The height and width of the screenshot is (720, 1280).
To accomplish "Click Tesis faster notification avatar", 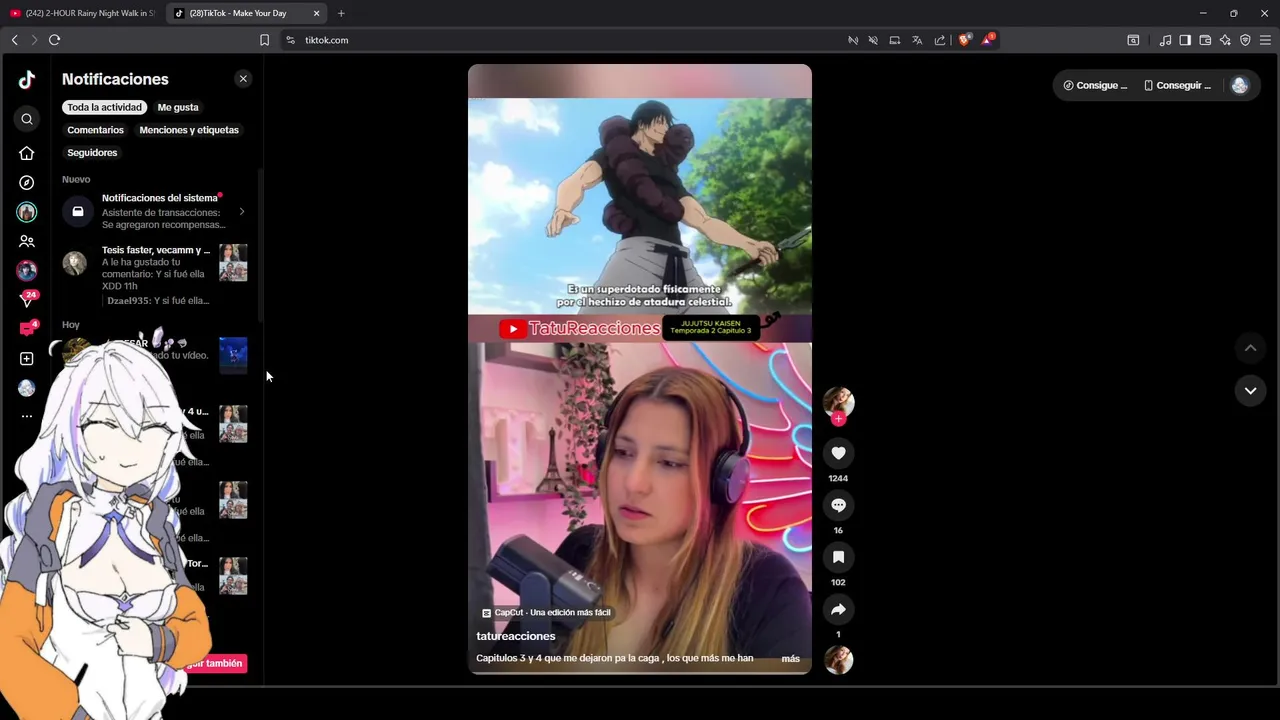I will 75,263.
